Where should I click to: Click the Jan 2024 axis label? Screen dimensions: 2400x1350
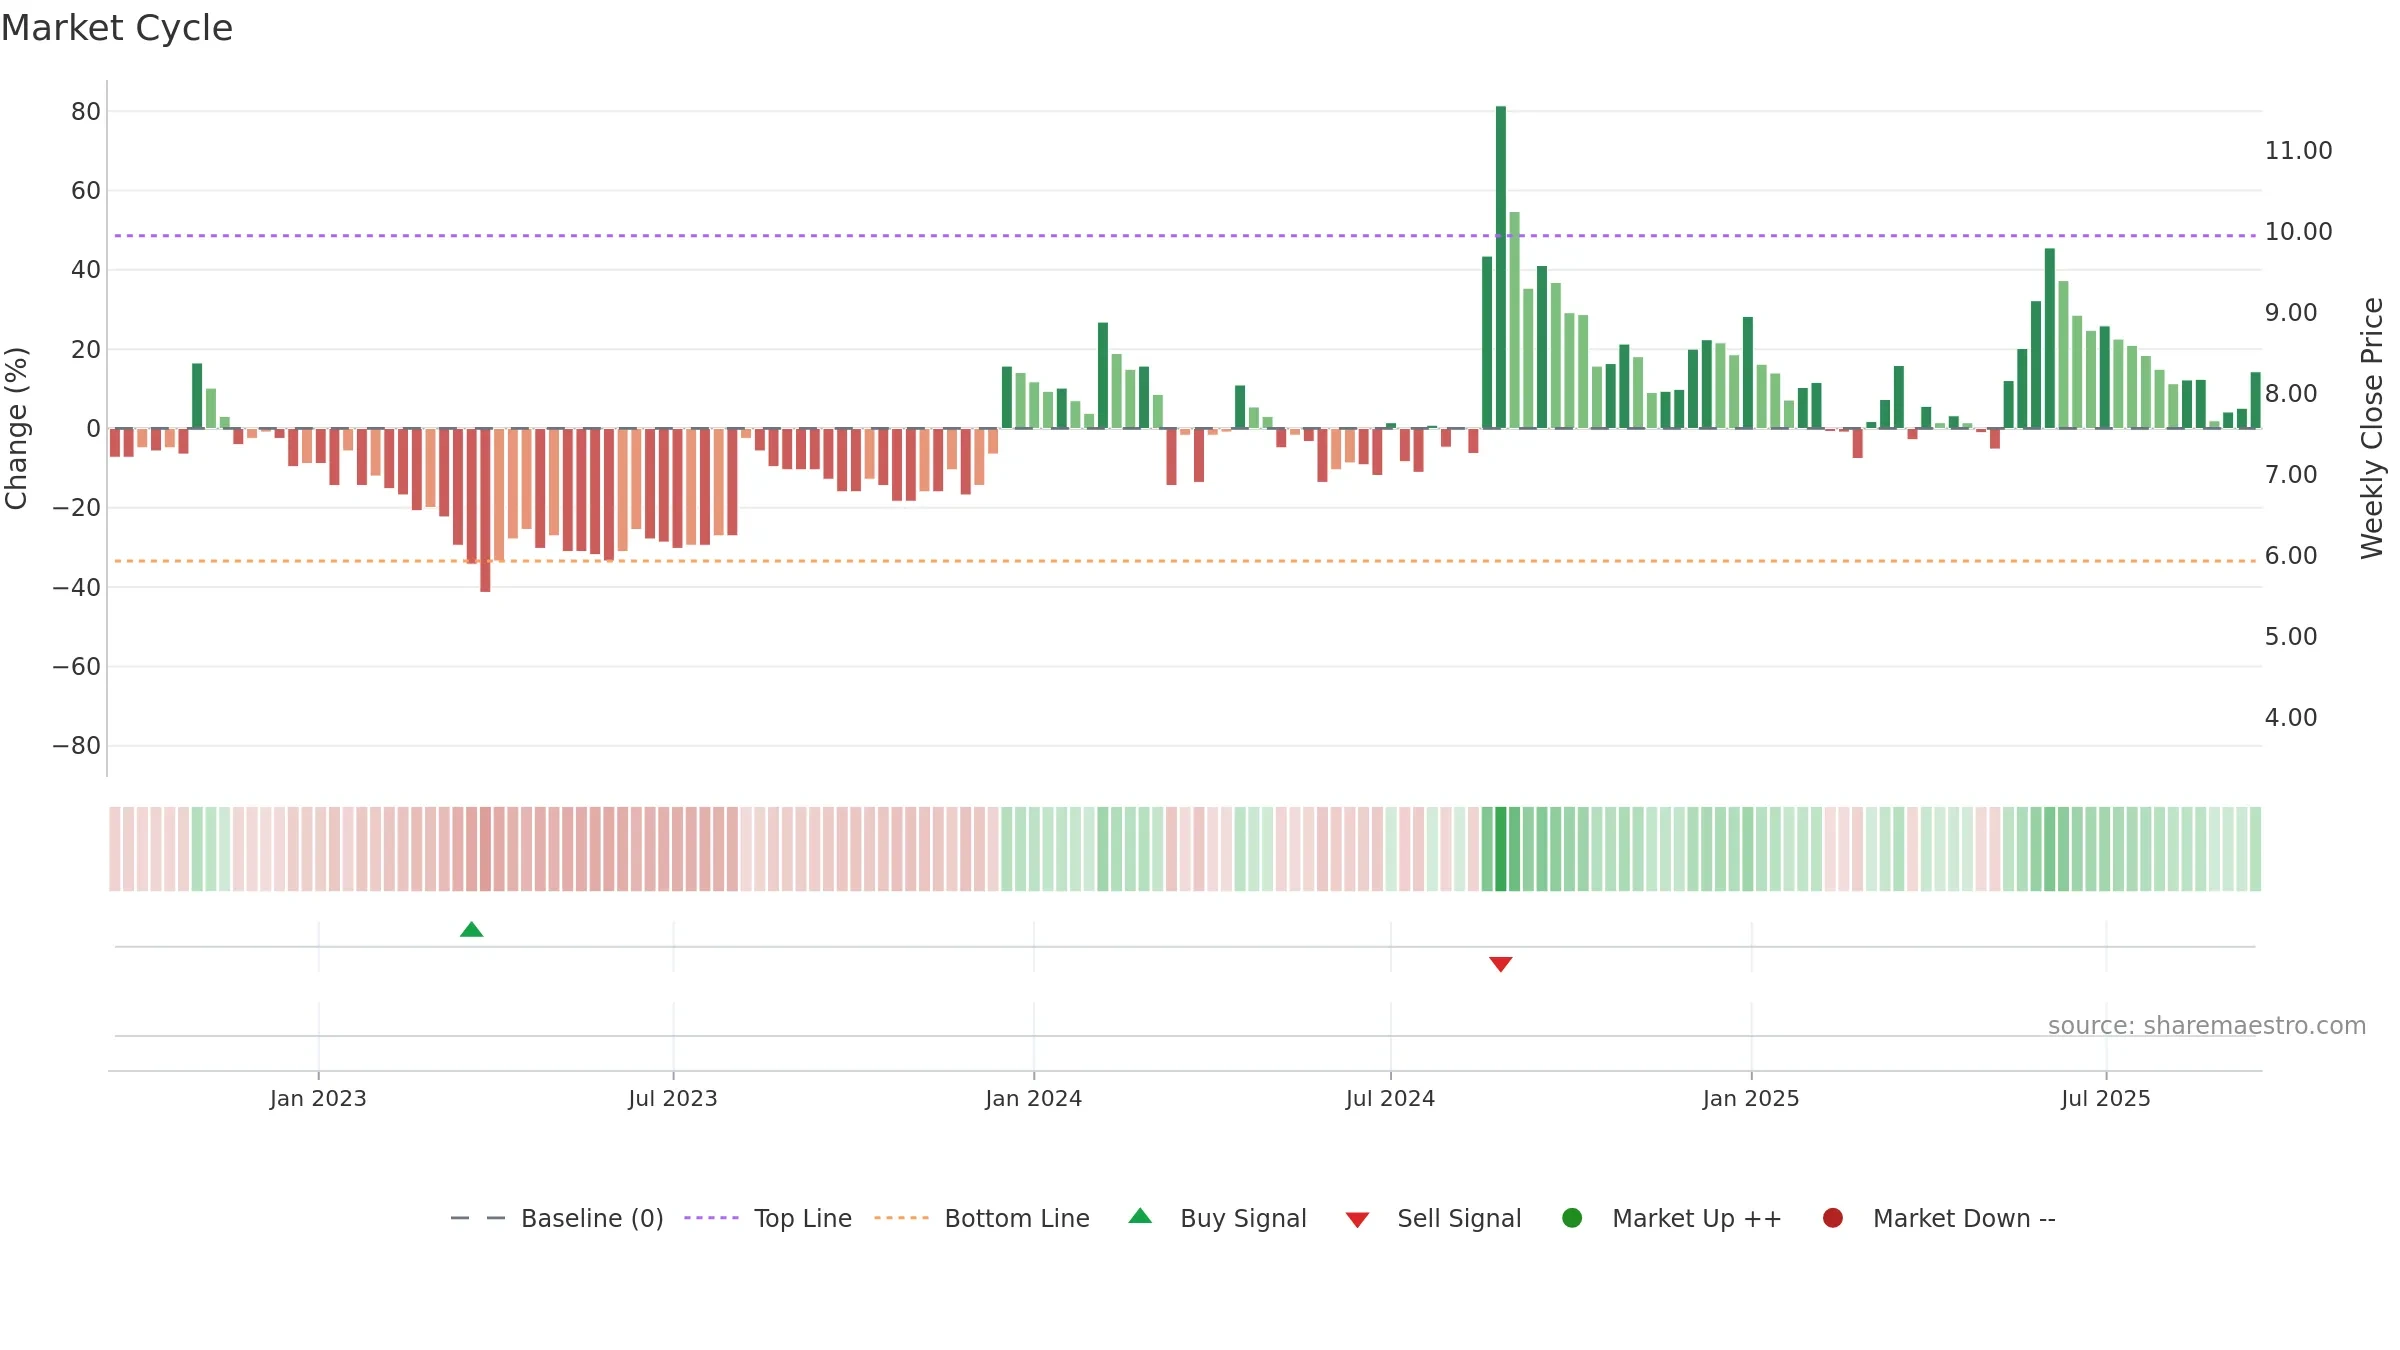click(1033, 1098)
